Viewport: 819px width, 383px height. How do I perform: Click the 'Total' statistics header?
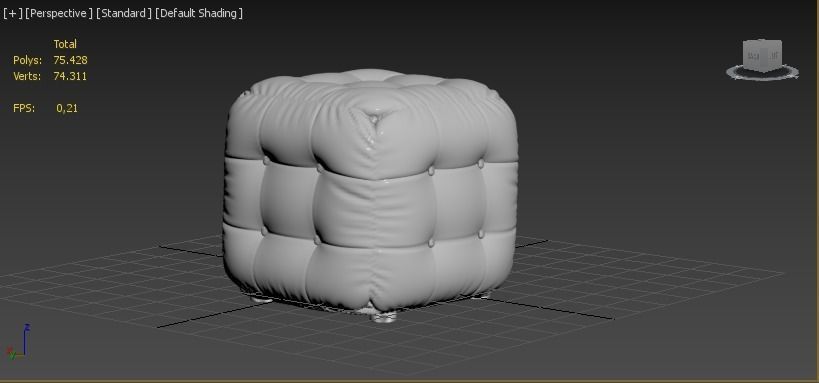[65, 44]
